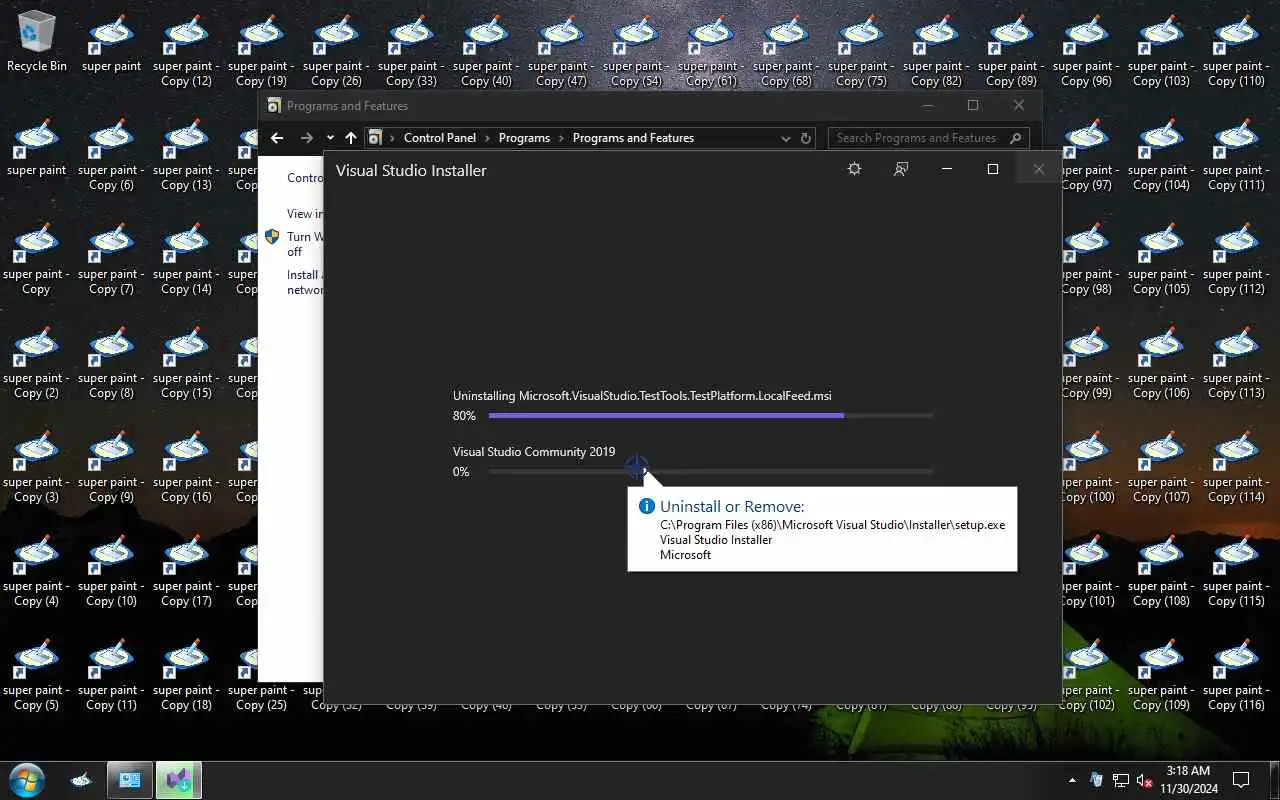
Task: Click the Control Panel breadcrumb
Action: pyautogui.click(x=440, y=138)
